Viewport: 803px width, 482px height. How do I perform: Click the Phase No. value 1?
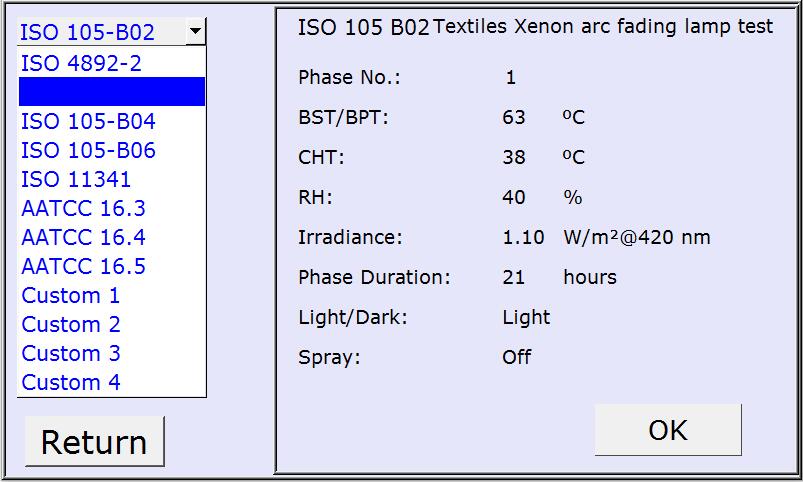click(x=511, y=78)
